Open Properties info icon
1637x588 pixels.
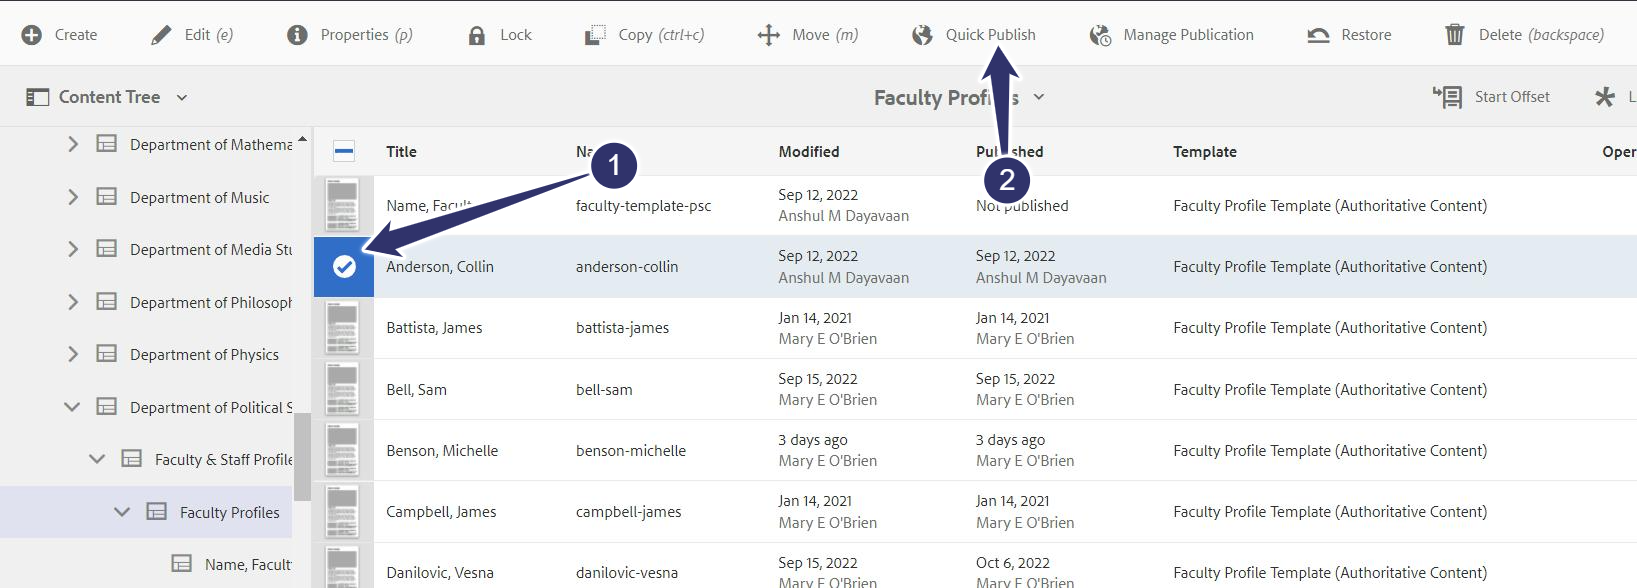(x=297, y=35)
